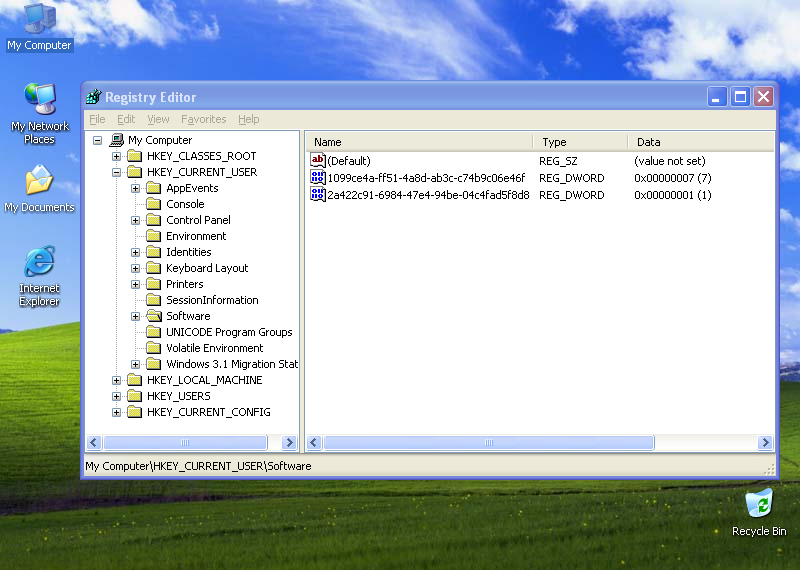Open the Recycle Bin icon
This screenshot has height=570, width=800.
tap(759, 512)
